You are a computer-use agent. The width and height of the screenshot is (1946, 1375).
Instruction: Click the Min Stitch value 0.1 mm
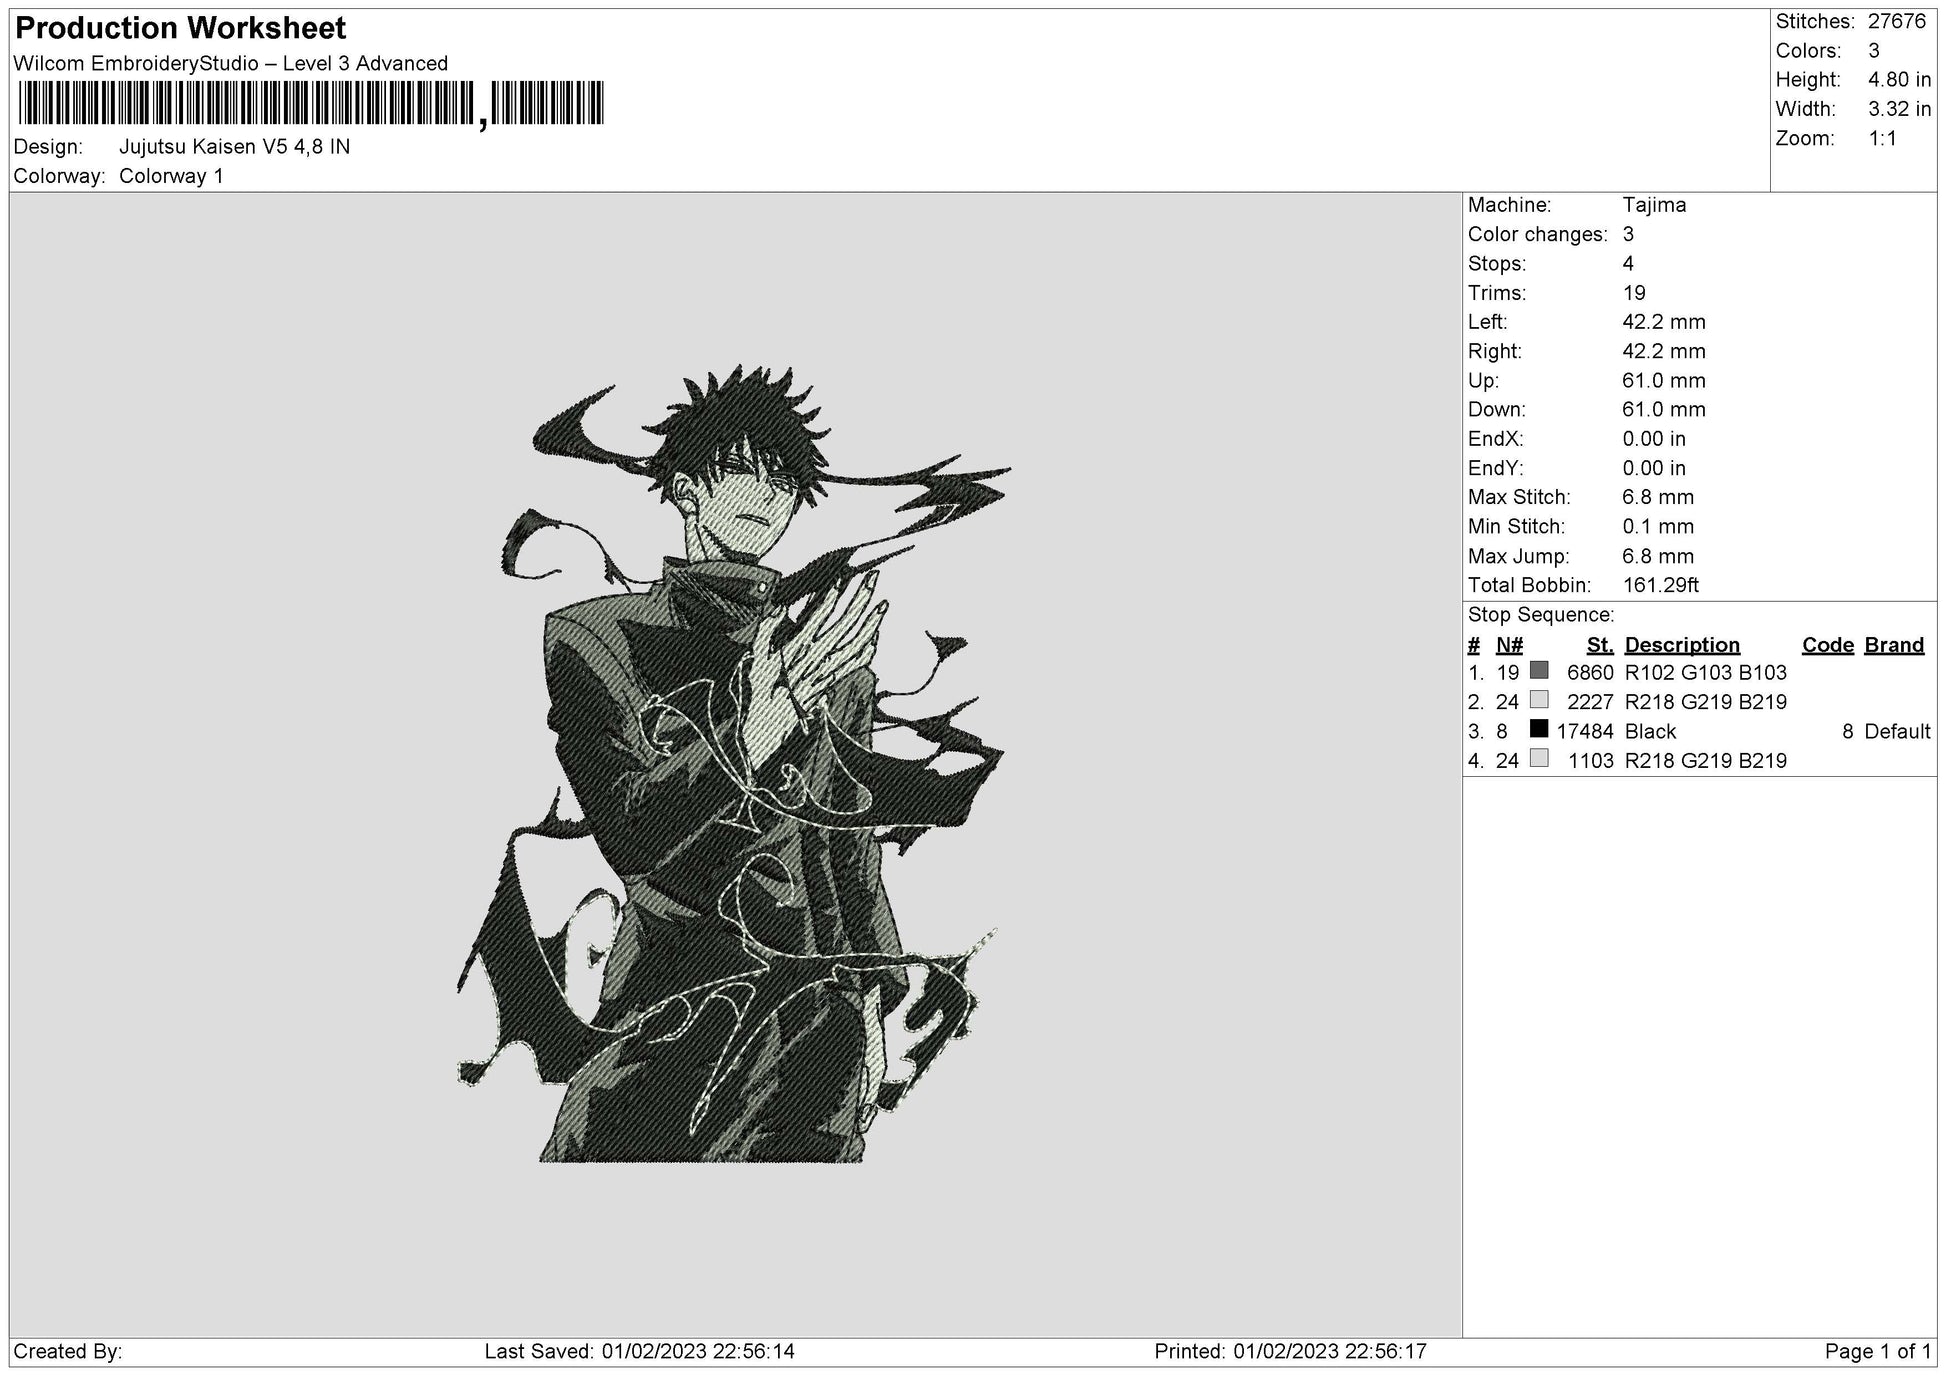(1658, 527)
